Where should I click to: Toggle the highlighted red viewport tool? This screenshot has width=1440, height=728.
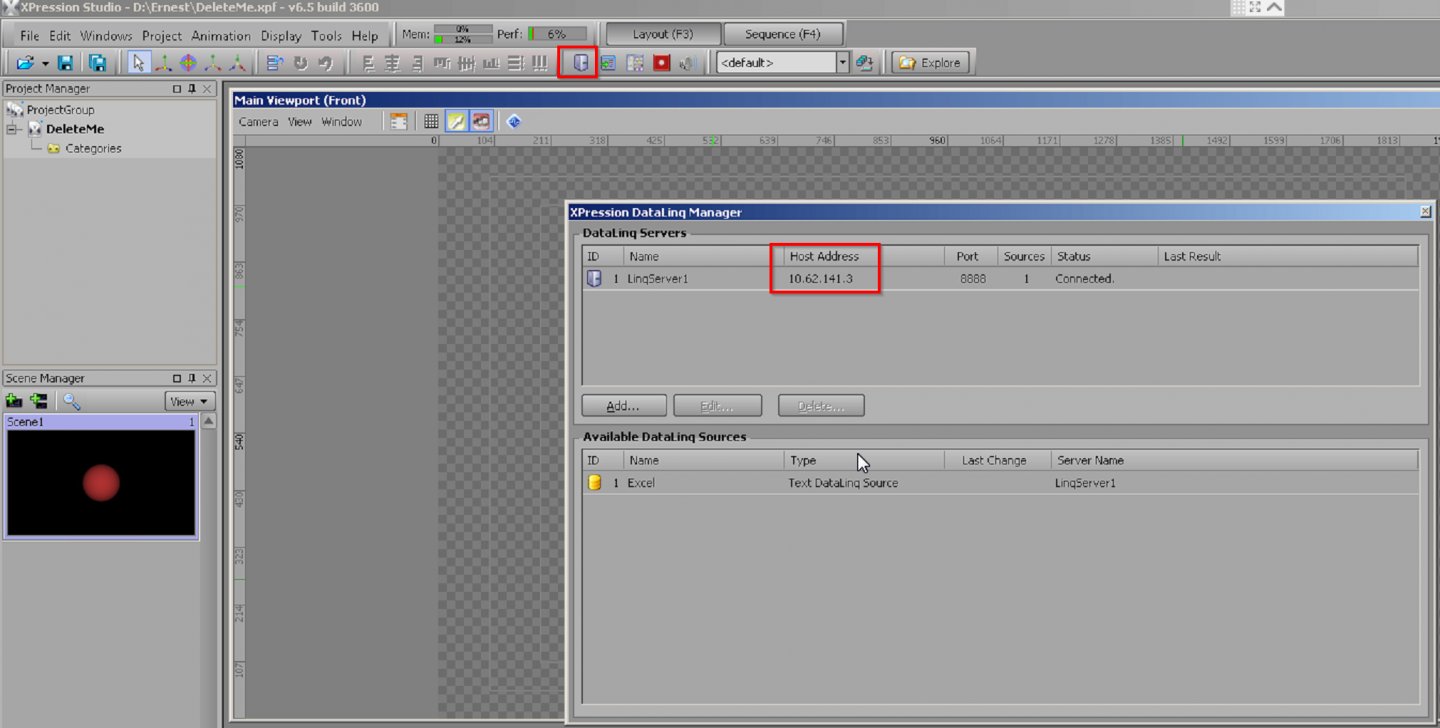(x=481, y=121)
